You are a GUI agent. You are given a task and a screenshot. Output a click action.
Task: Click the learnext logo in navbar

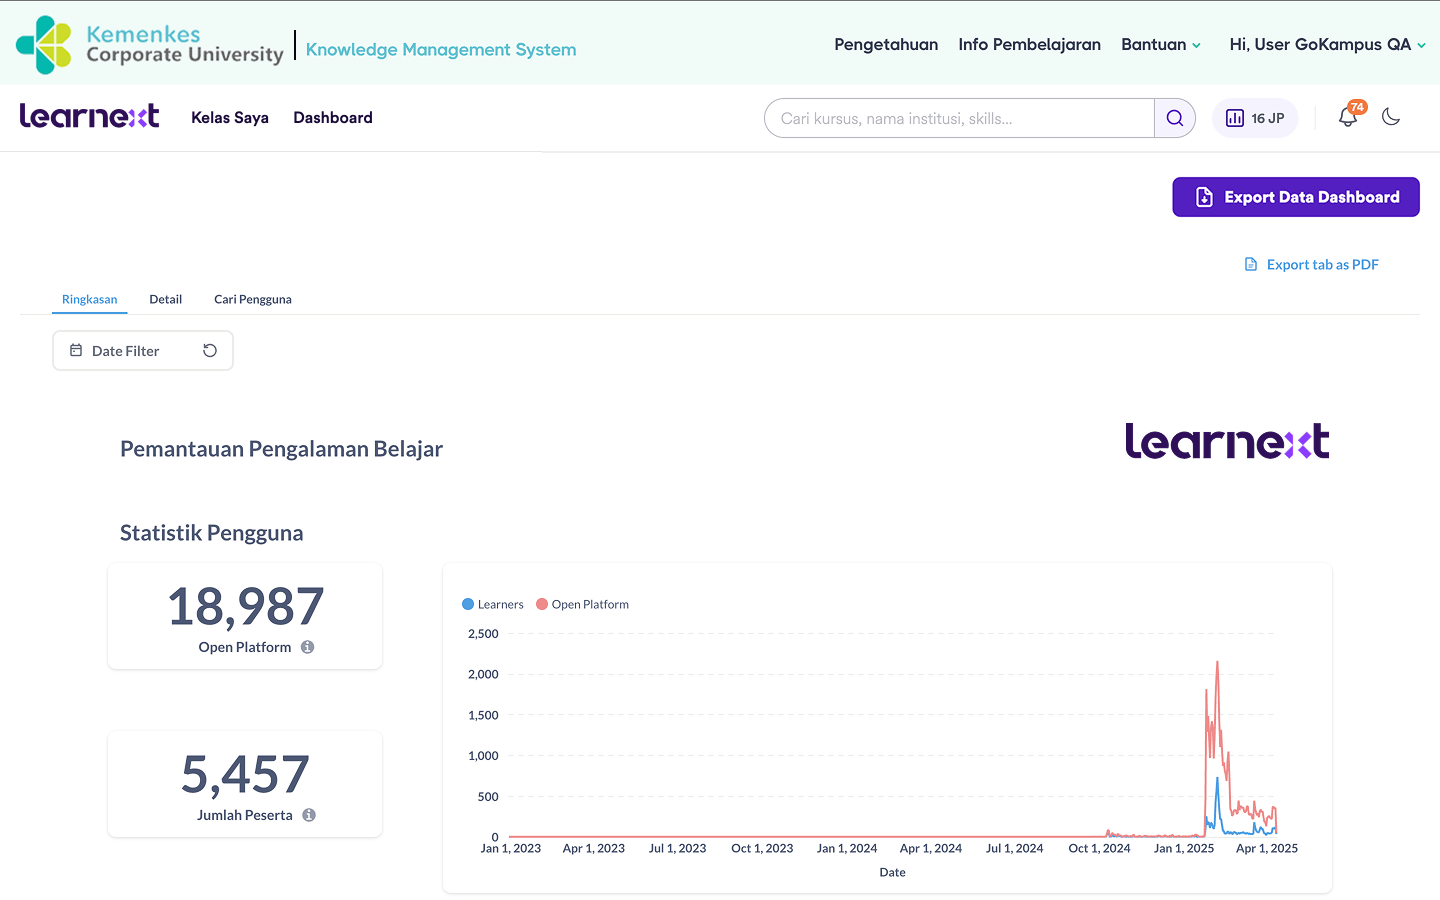(x=89, y=117)
